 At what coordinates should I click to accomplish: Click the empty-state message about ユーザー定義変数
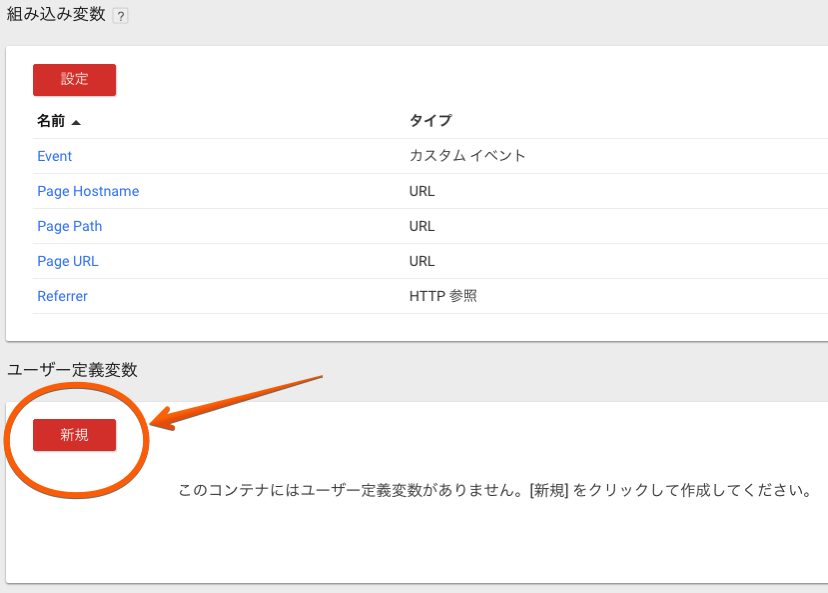point(495,491)
